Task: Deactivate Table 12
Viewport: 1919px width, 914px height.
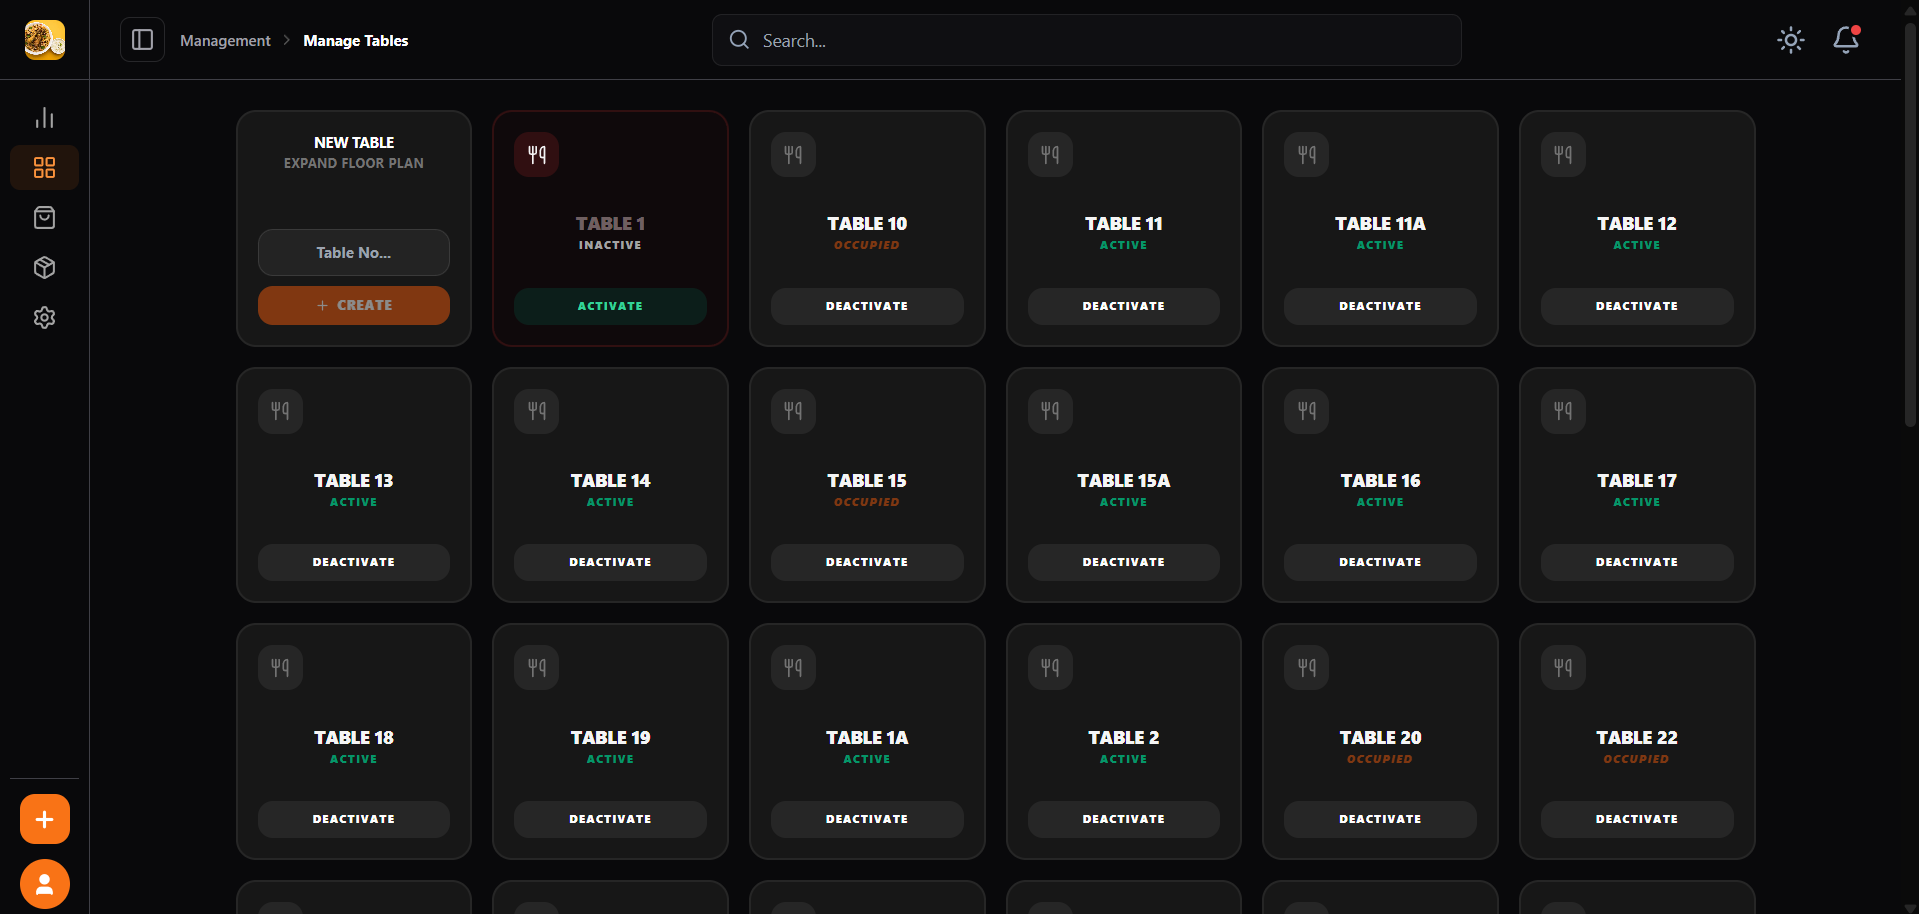Action: (1637, 306)
